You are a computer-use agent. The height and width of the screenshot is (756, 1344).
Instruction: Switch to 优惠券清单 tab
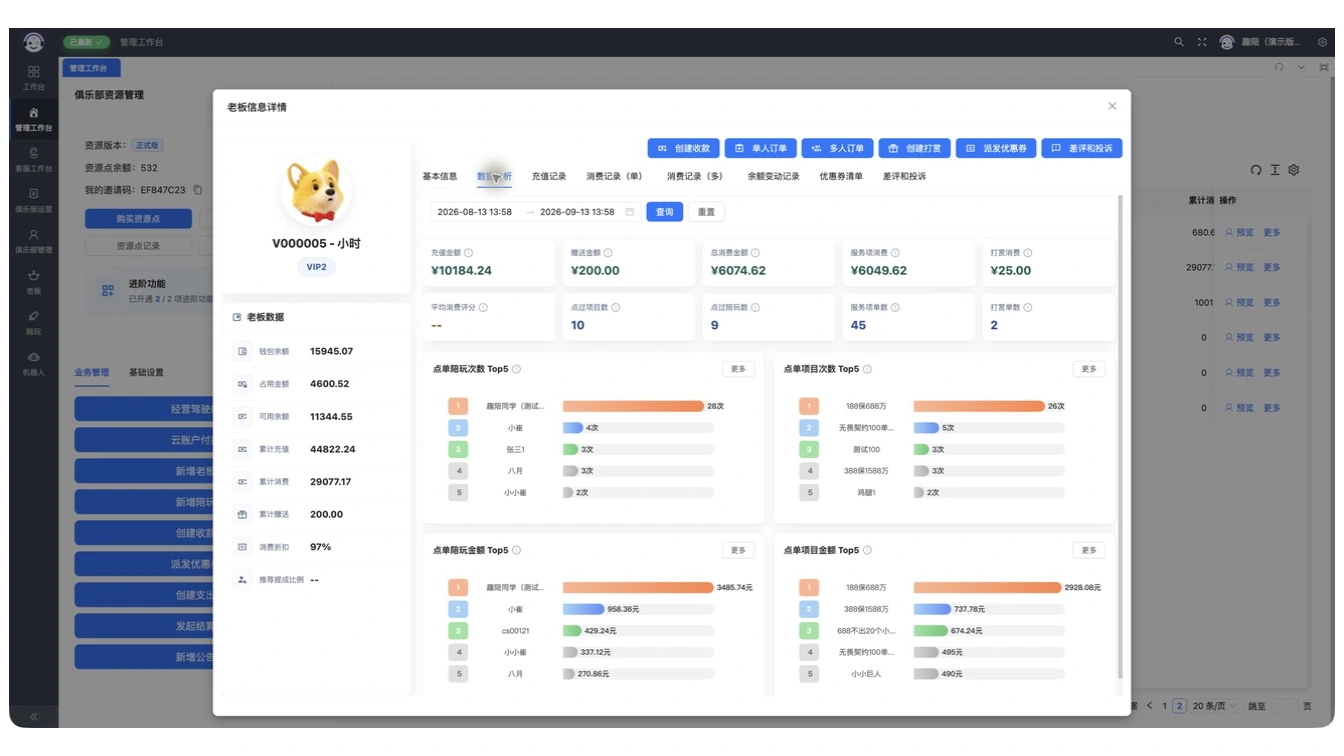tap(841, 176)
